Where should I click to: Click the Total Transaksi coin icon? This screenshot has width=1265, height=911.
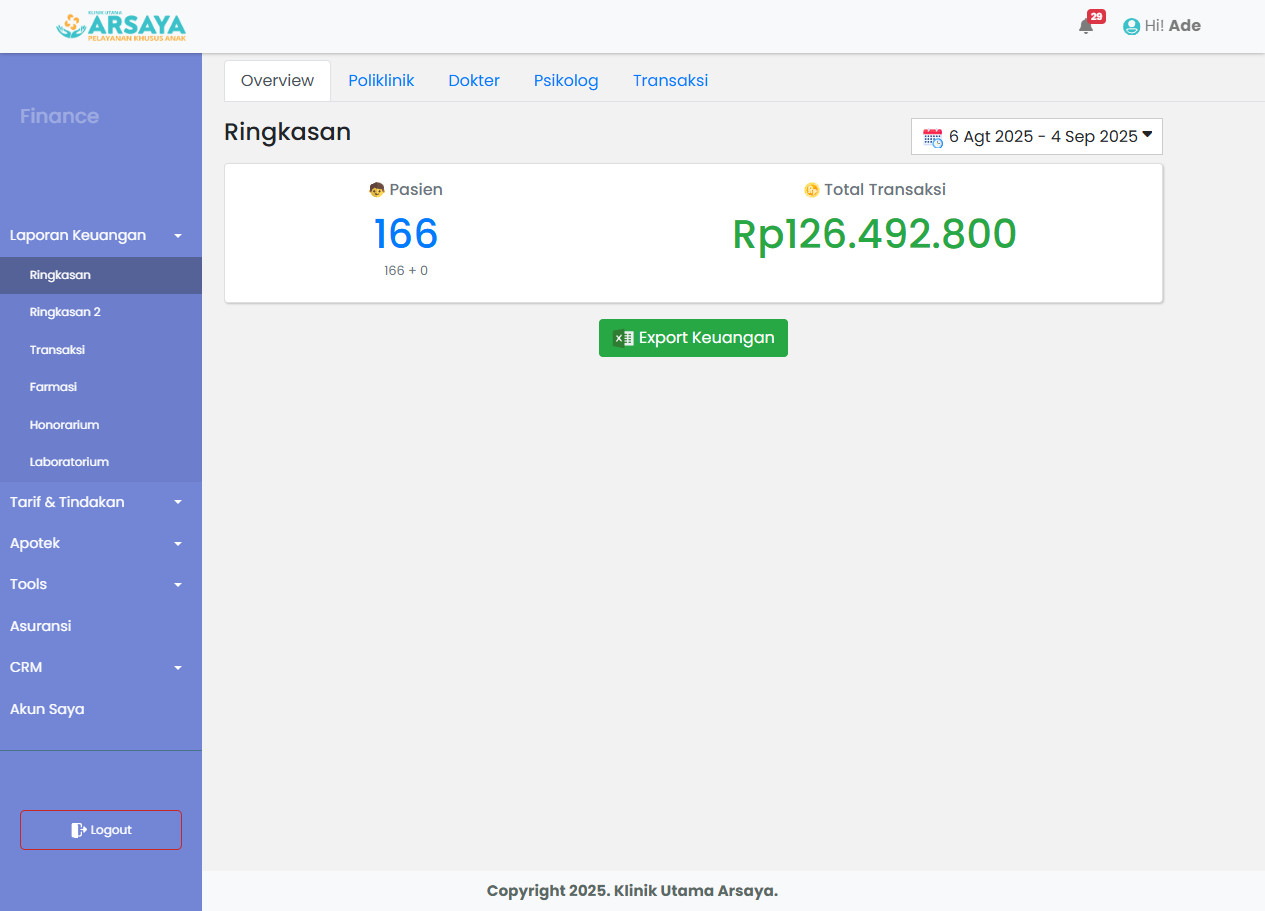(811, 190)
